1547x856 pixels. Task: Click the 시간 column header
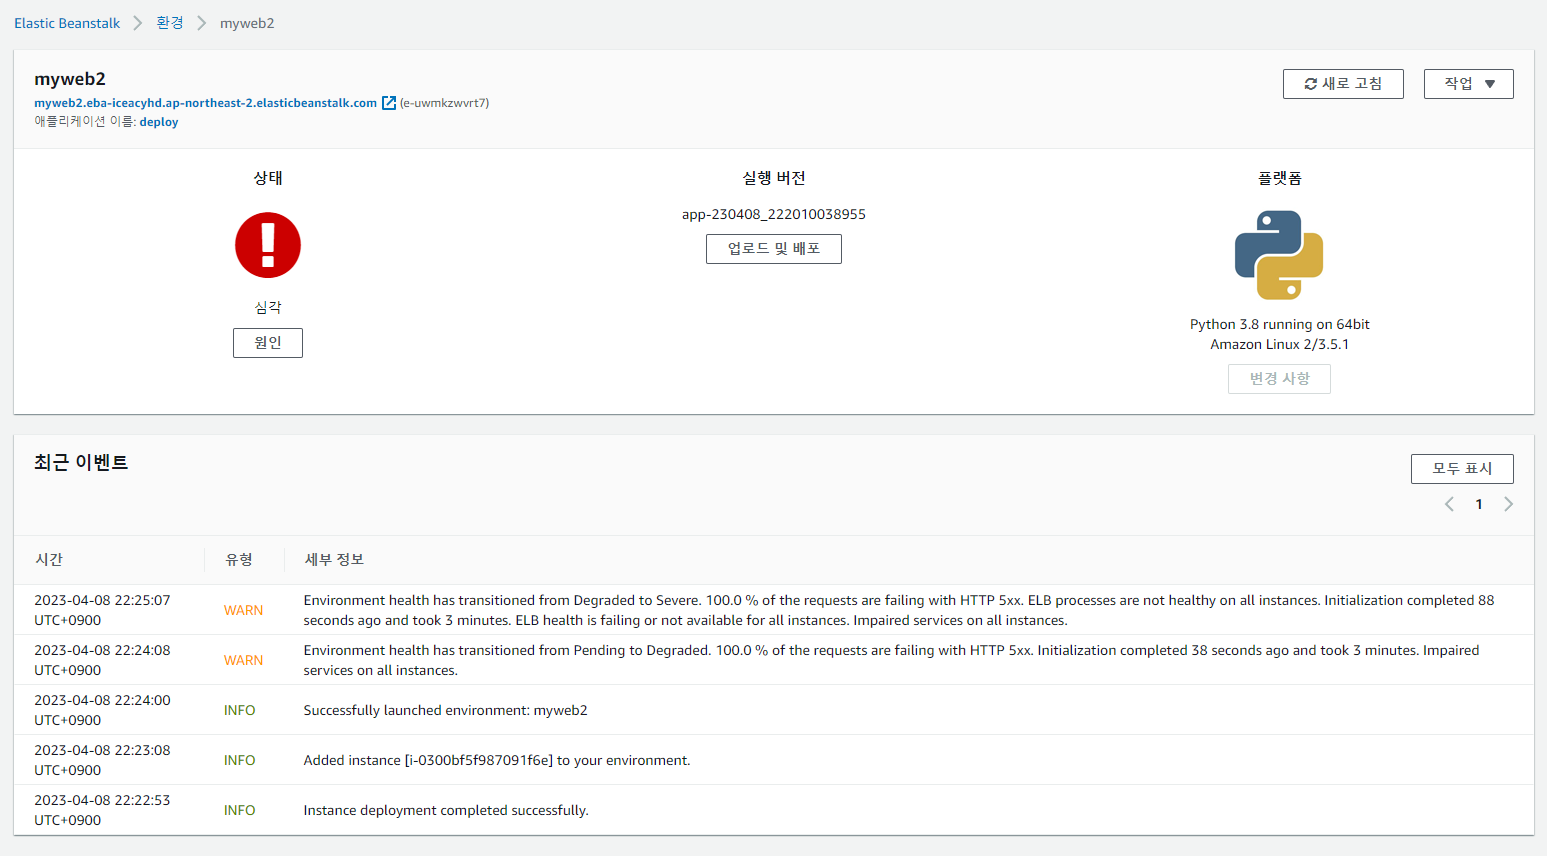pos(49,560)
